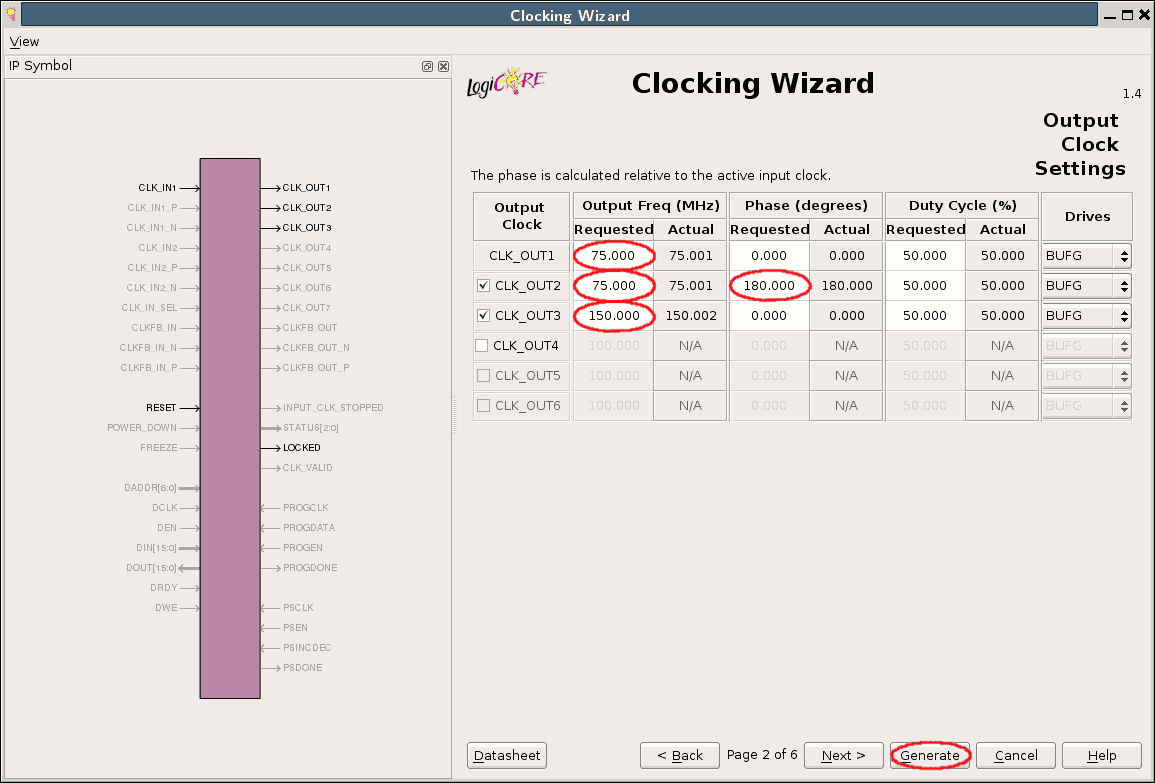The width and height of the screenshot is (1155, 783).
Task: Open the Datasheet
Action: [507, 755]
